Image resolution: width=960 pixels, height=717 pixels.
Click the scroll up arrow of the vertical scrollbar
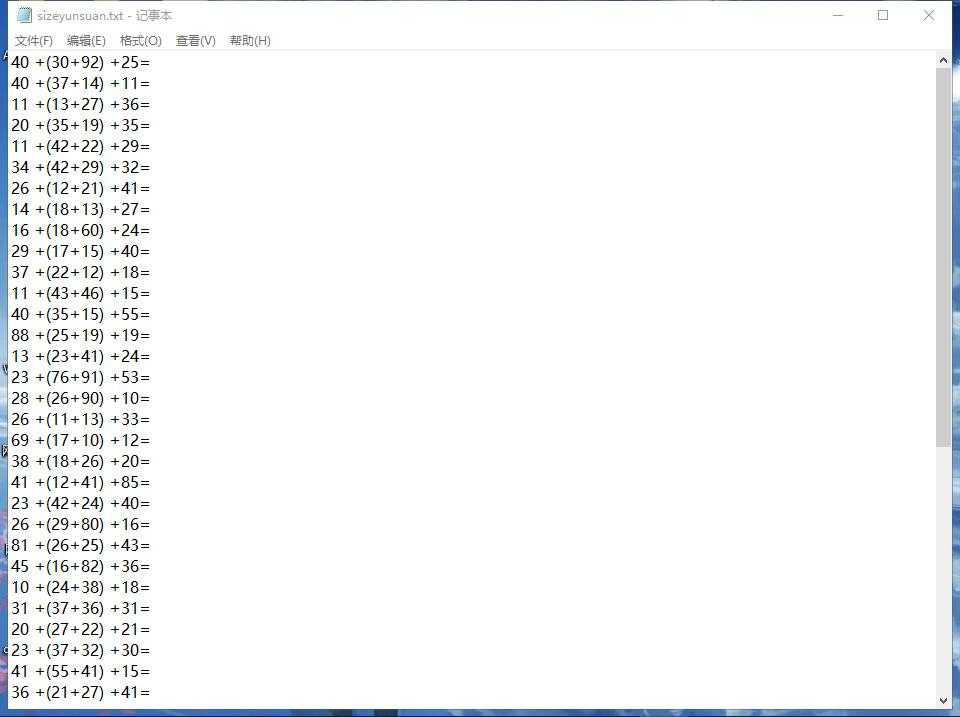pyautogui.click(x=943, y=61)
